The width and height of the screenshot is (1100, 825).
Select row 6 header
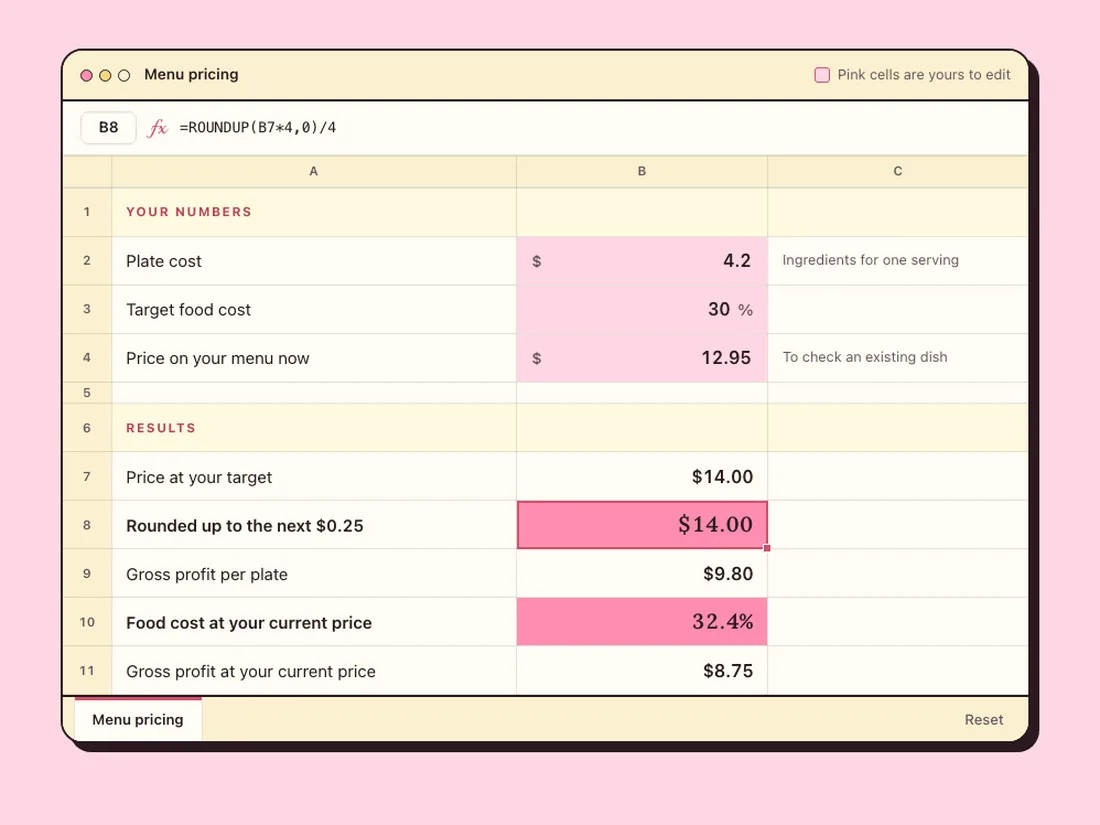click(x=87, y=428)
